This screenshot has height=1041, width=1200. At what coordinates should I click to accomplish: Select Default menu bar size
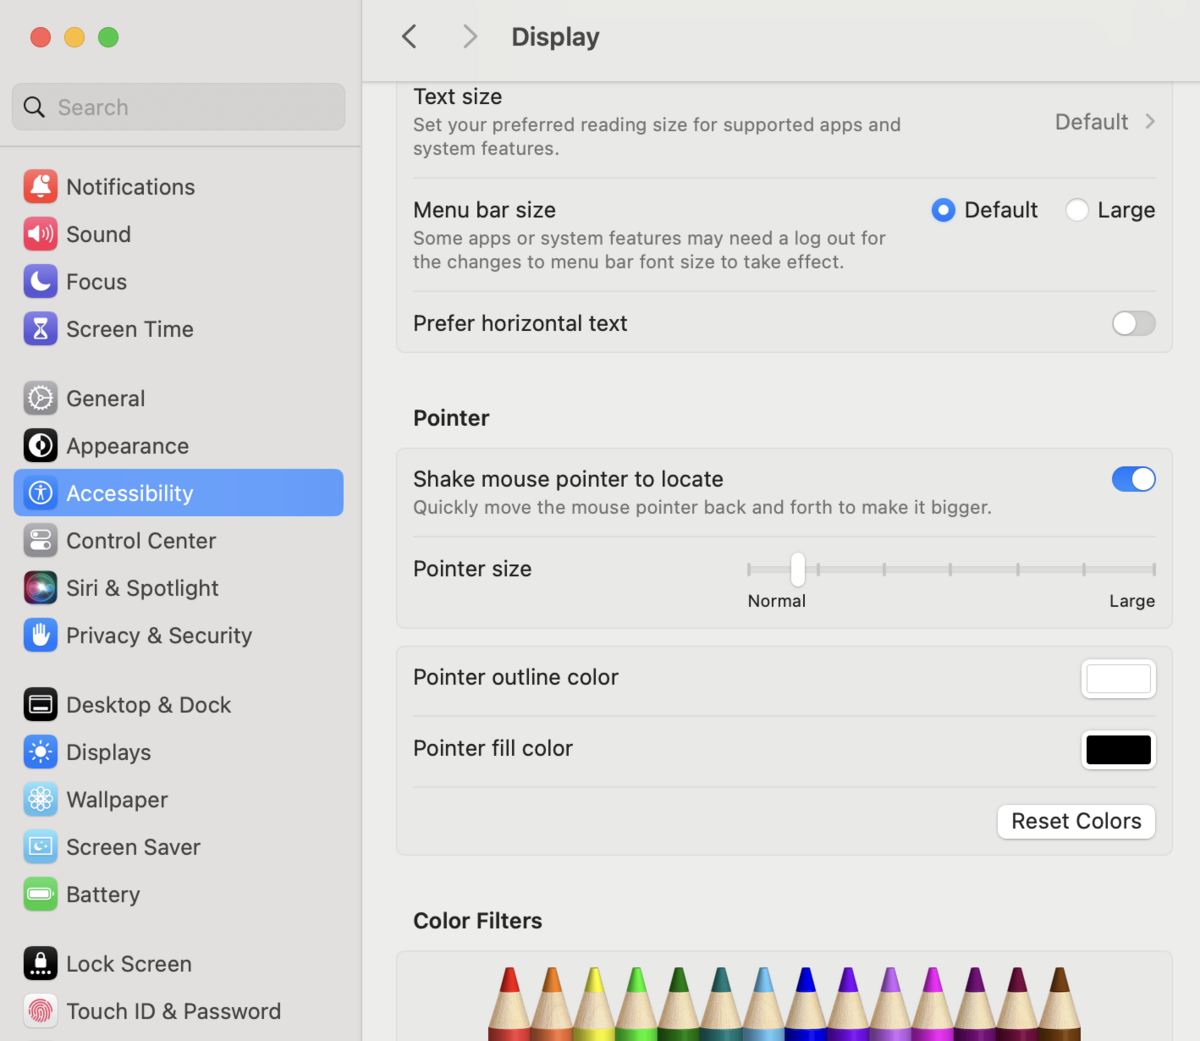[x=943, y=210]
